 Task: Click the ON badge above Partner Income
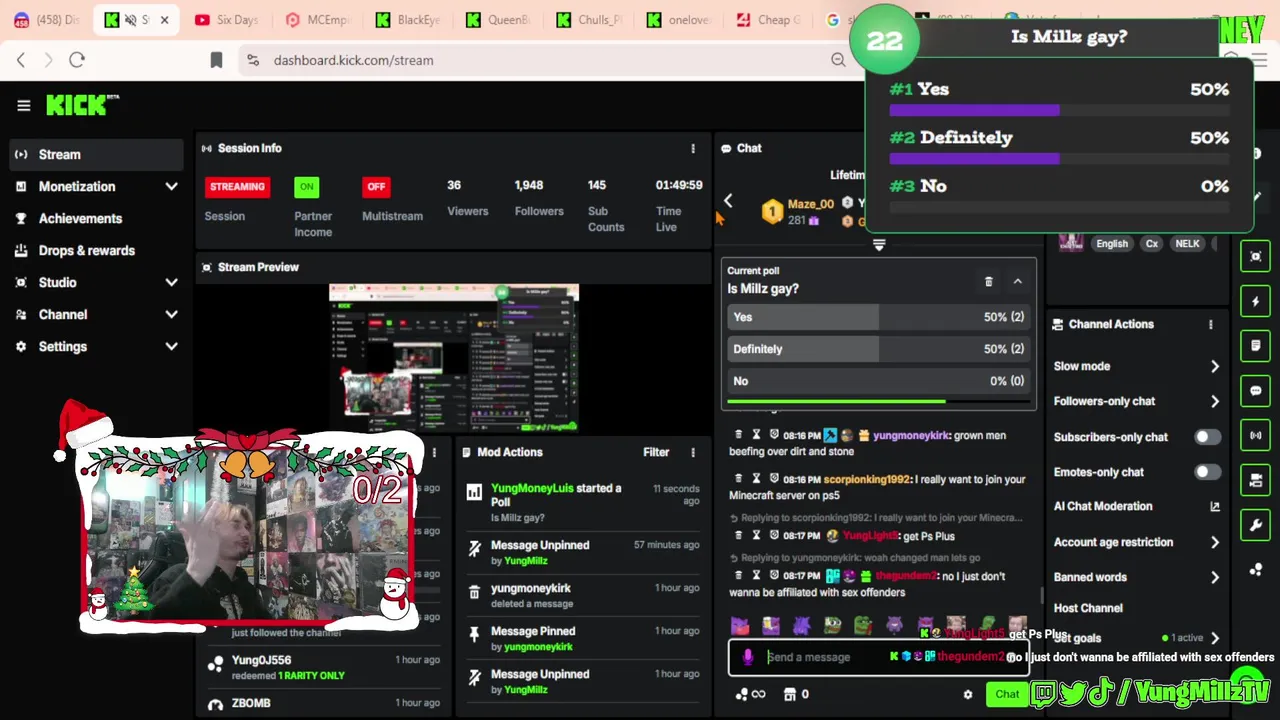pos(307,186)
